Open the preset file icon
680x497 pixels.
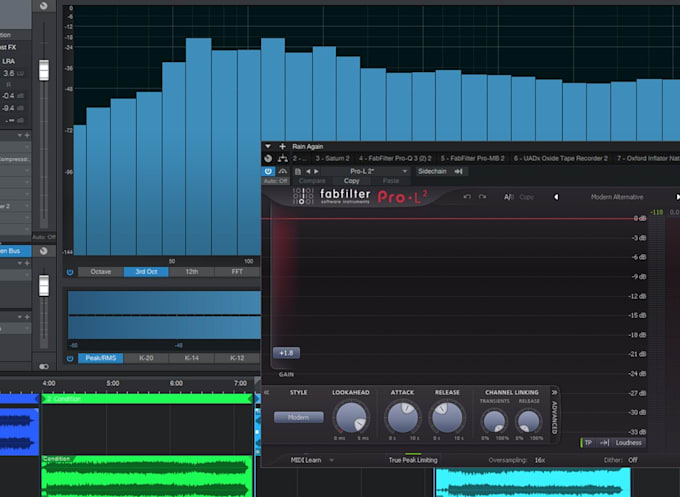(x=298, y=171)
